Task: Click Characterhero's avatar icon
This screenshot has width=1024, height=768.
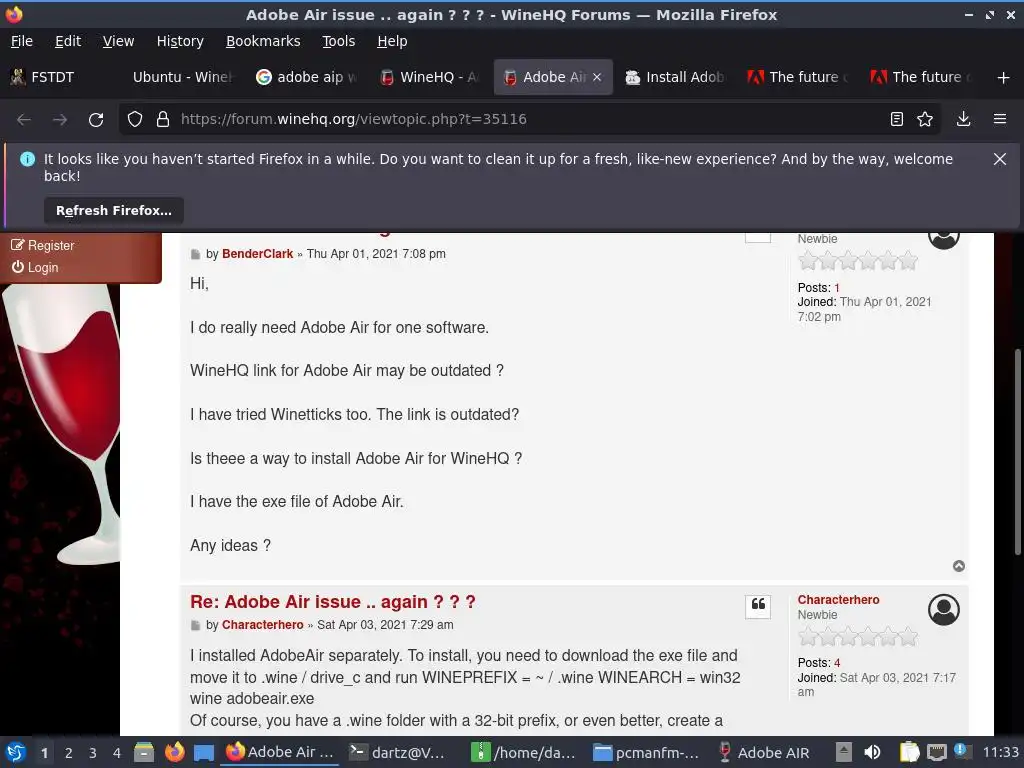Action: [x=943, y=609]
